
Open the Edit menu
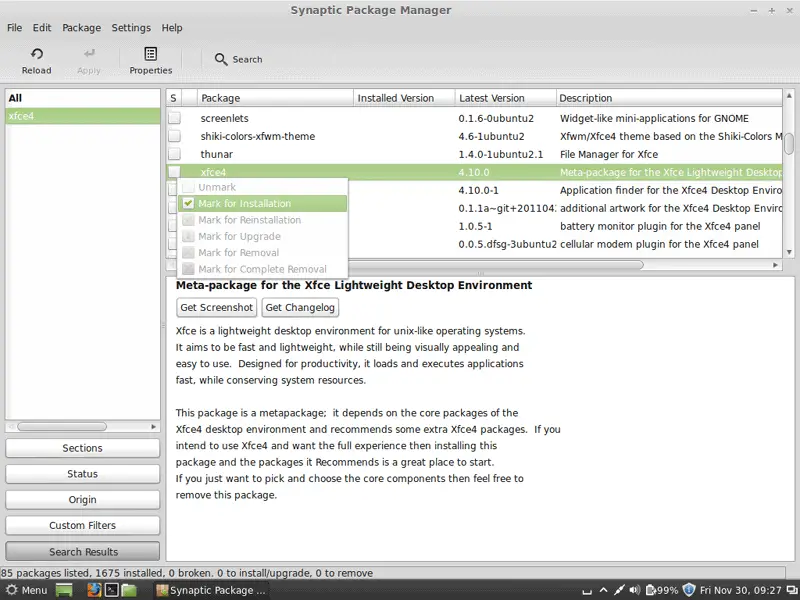(x=42, y=28)
